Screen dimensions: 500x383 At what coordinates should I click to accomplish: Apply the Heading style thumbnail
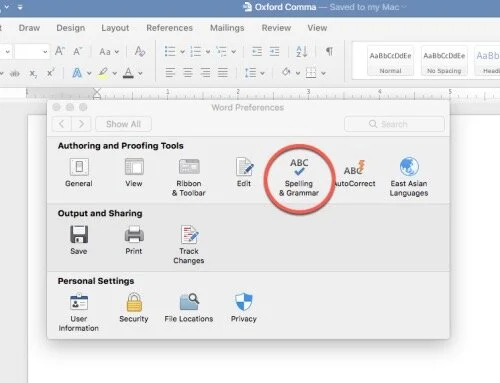point(488,61)
